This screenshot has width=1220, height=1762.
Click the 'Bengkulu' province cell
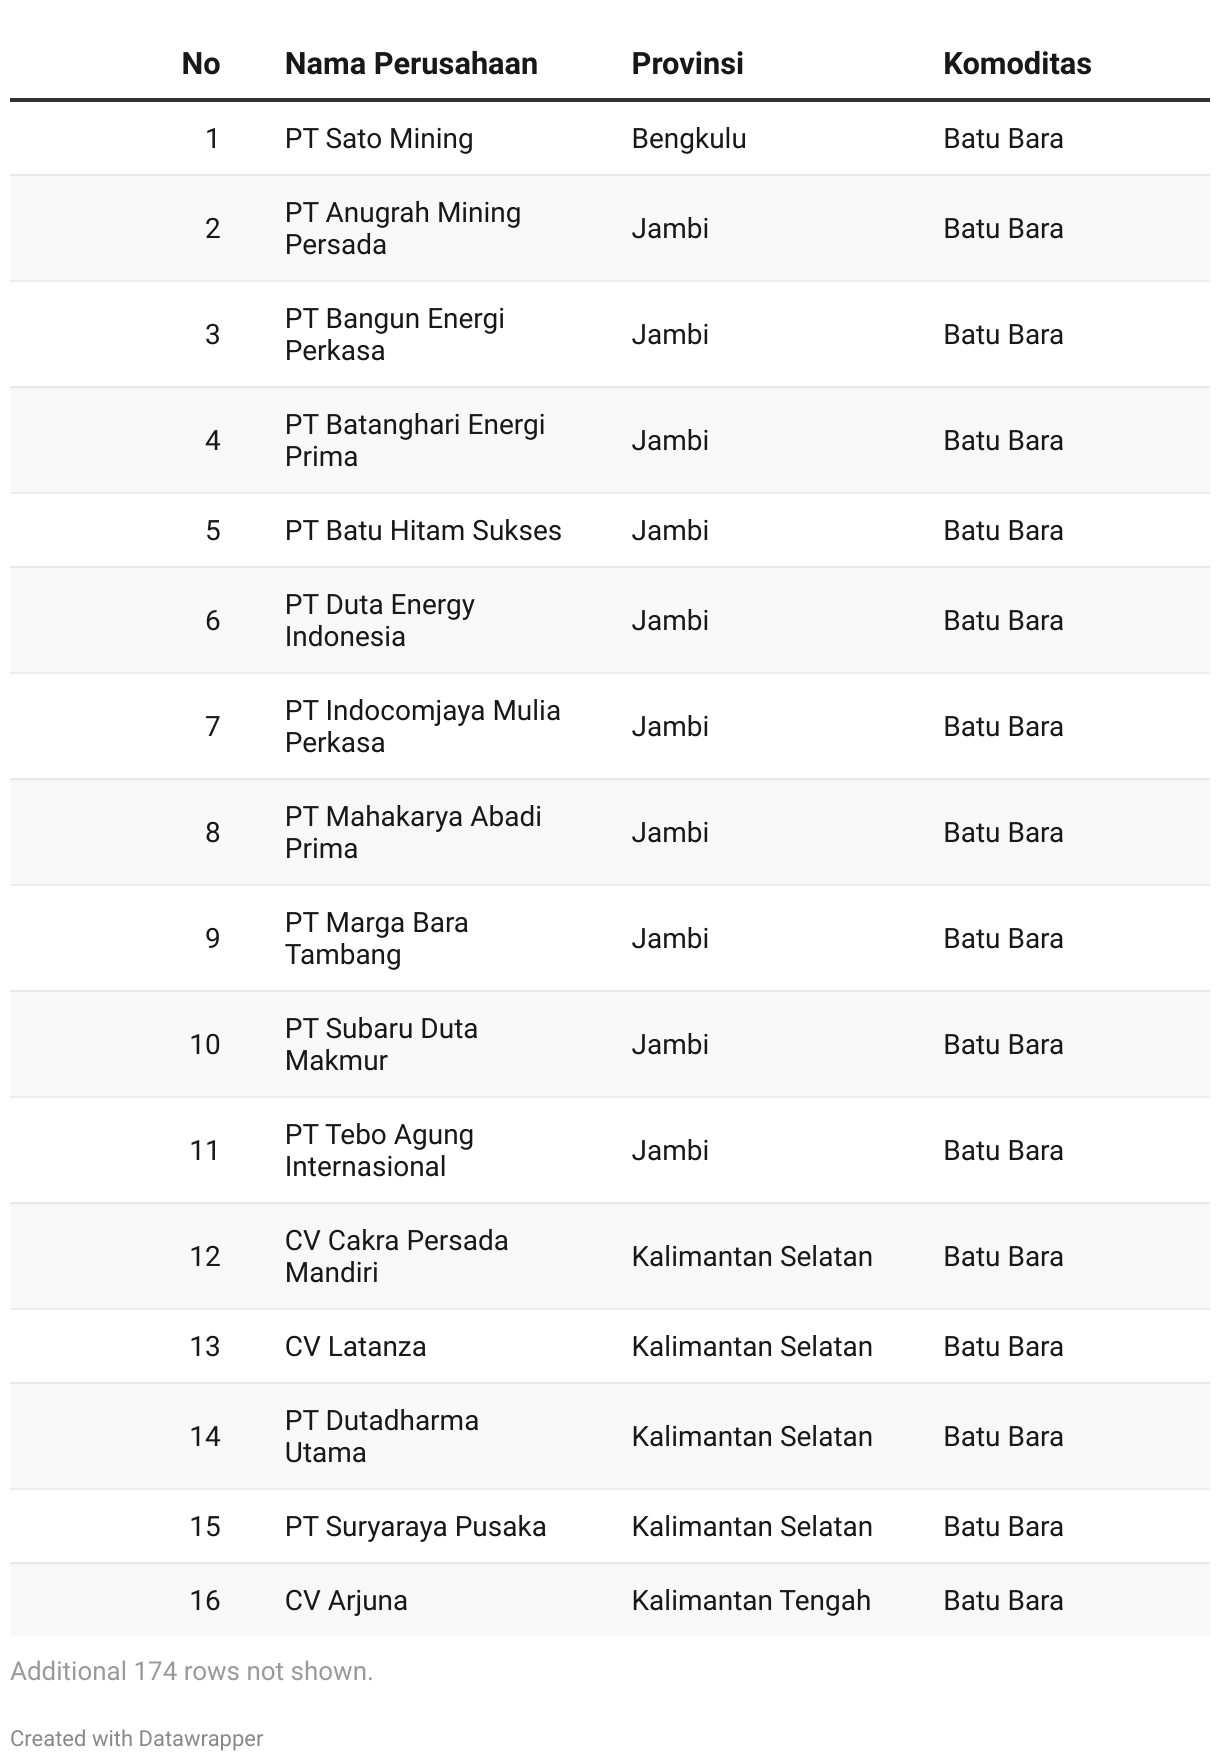pos(688,139)
